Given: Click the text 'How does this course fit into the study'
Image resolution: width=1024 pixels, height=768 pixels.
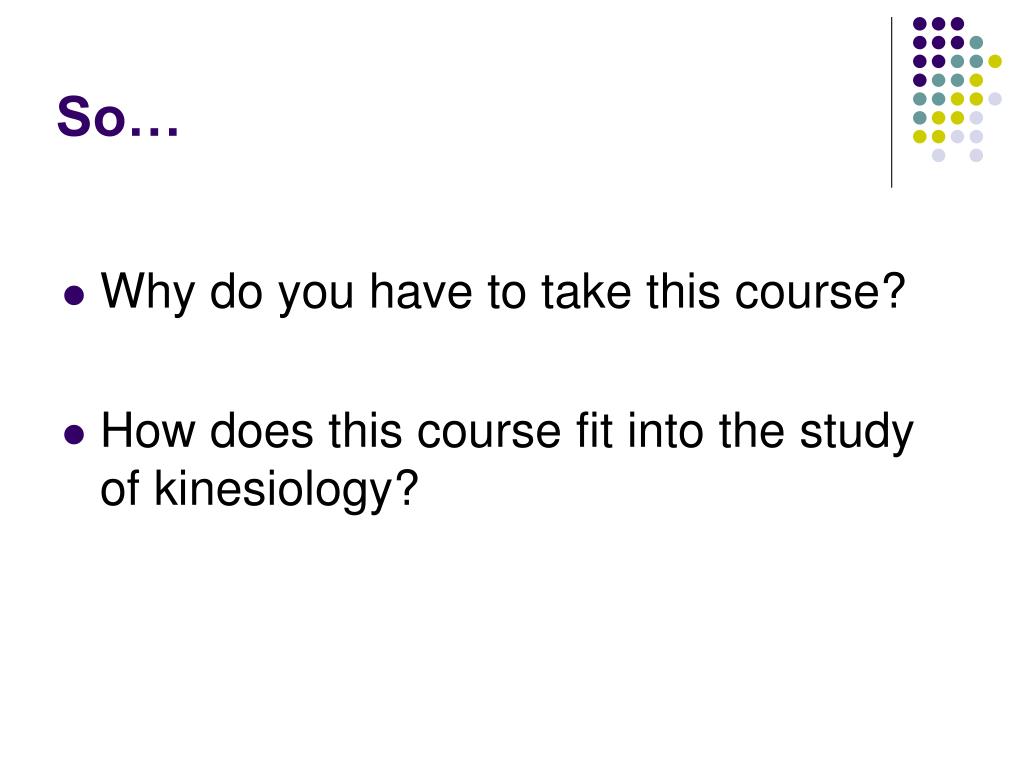Looking at the screenshot, I should pyautogui.click(x=507, y=432).
